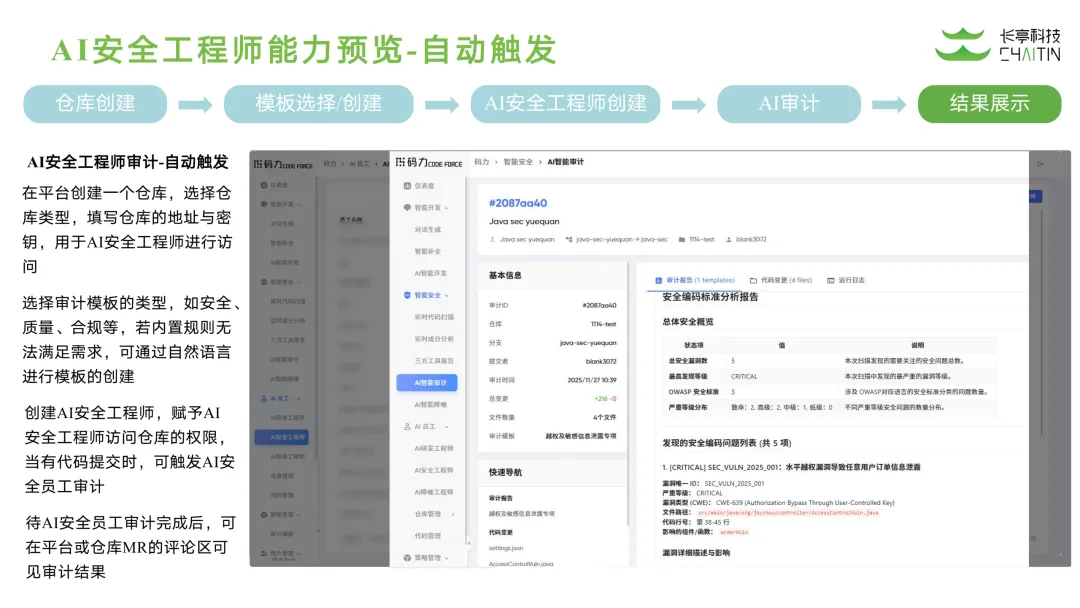Click the +216 -0 change count
The image size is (1080, 608).
point(605,399)
